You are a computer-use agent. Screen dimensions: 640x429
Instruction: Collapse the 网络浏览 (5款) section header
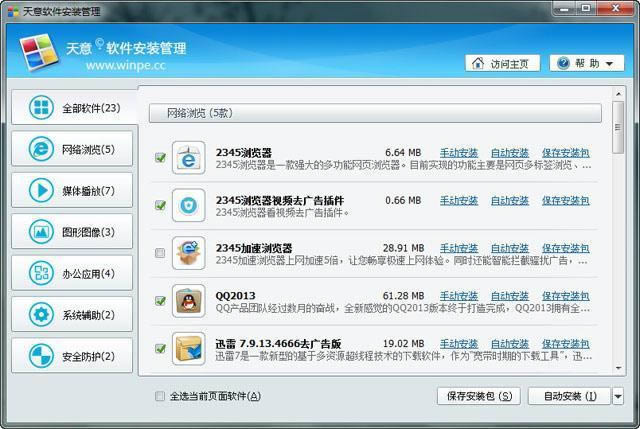(375, 113)
